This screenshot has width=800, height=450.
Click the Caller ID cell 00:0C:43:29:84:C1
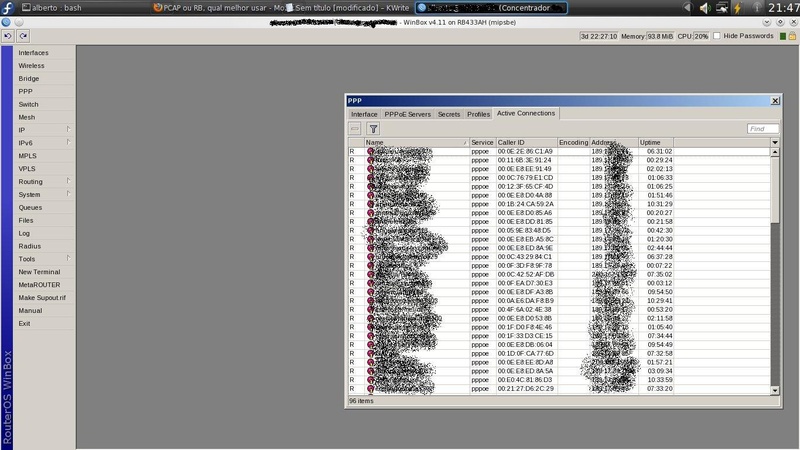coord(525,257)
